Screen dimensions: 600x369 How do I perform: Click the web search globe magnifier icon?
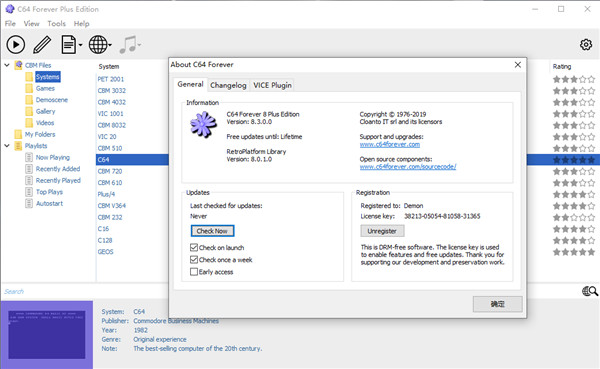pos(590,291)
